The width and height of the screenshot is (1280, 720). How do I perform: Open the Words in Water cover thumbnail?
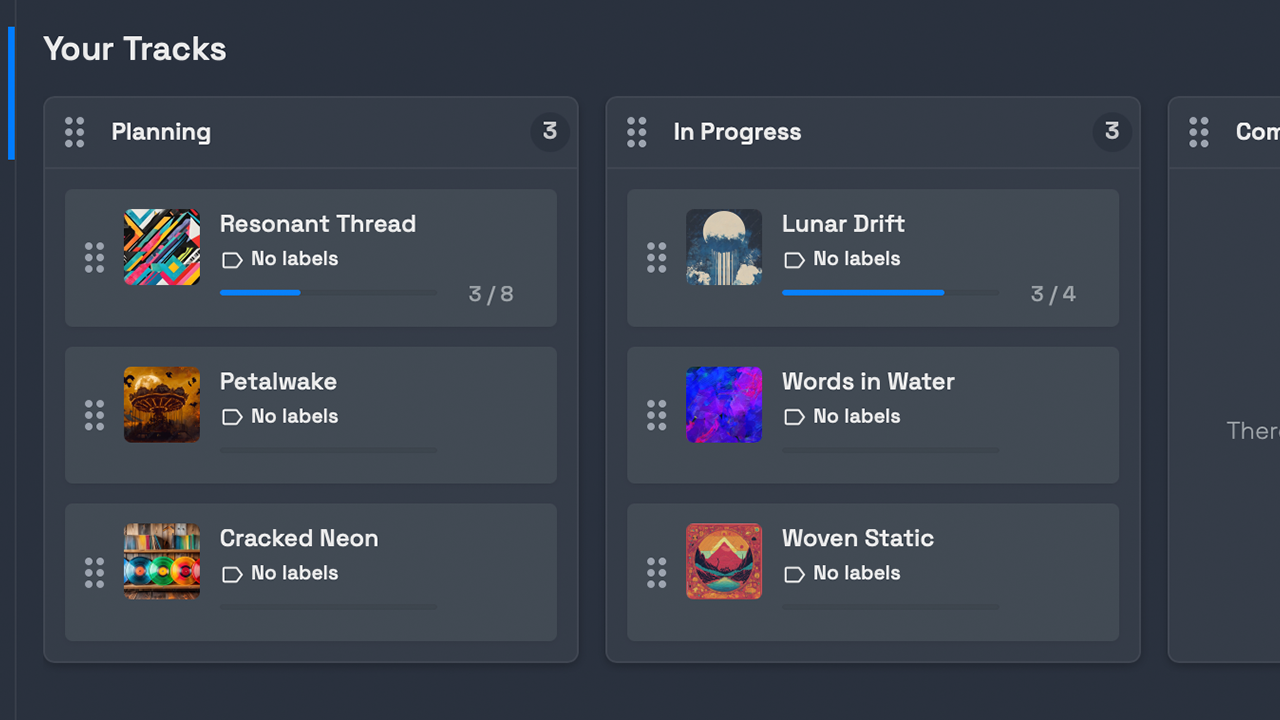coord(724,405)
